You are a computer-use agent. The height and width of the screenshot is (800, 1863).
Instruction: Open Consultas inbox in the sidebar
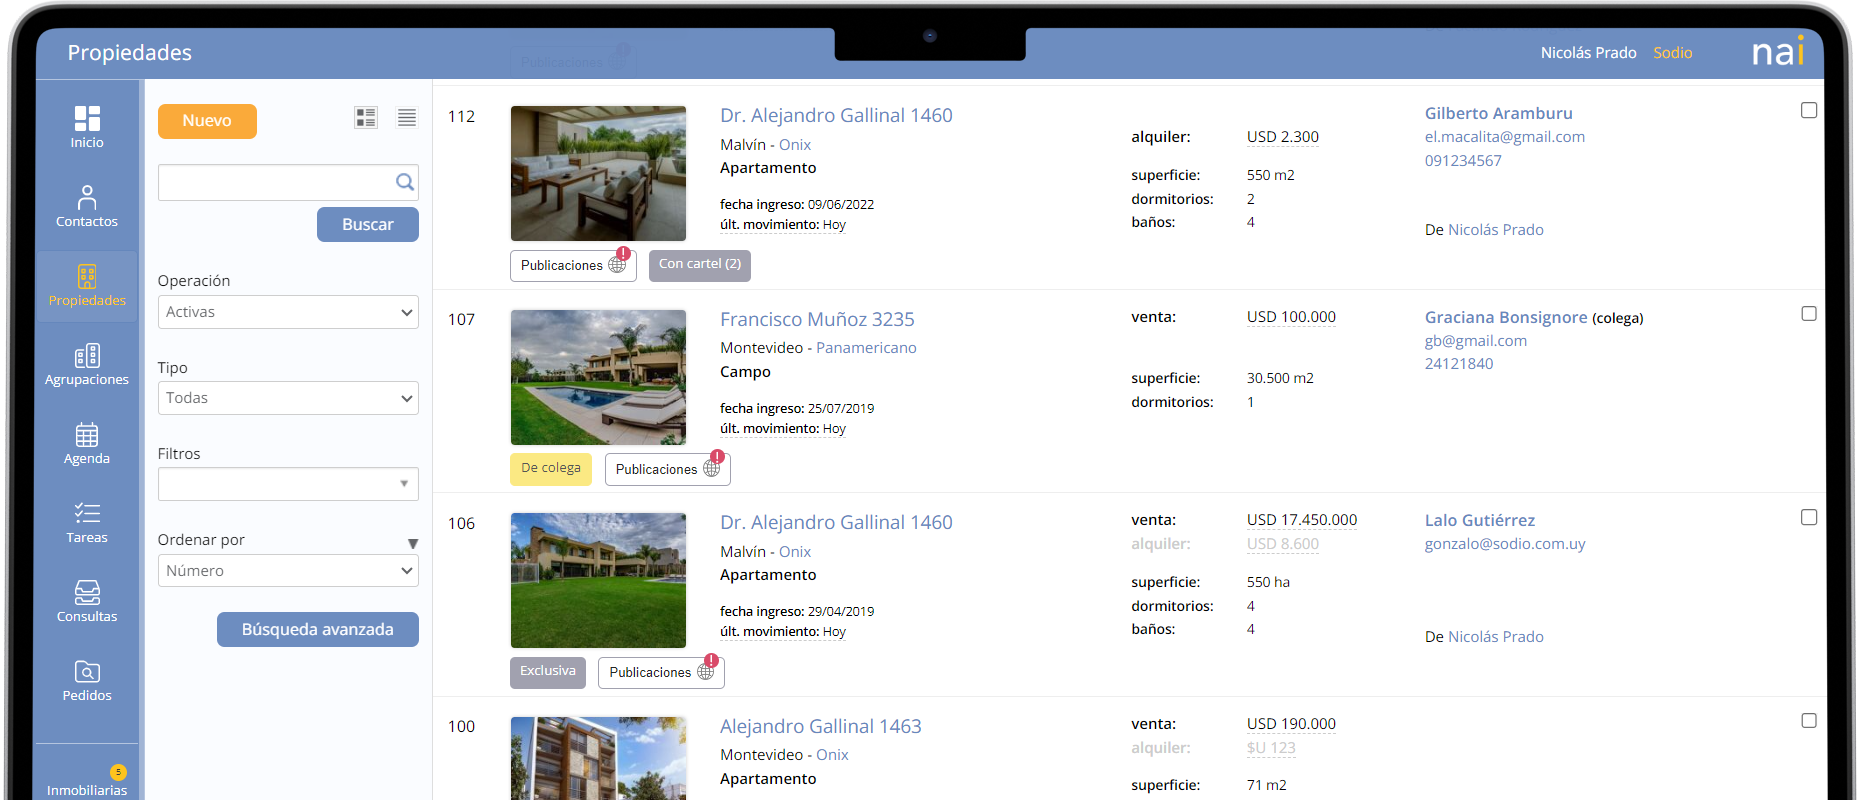point(87,601)
